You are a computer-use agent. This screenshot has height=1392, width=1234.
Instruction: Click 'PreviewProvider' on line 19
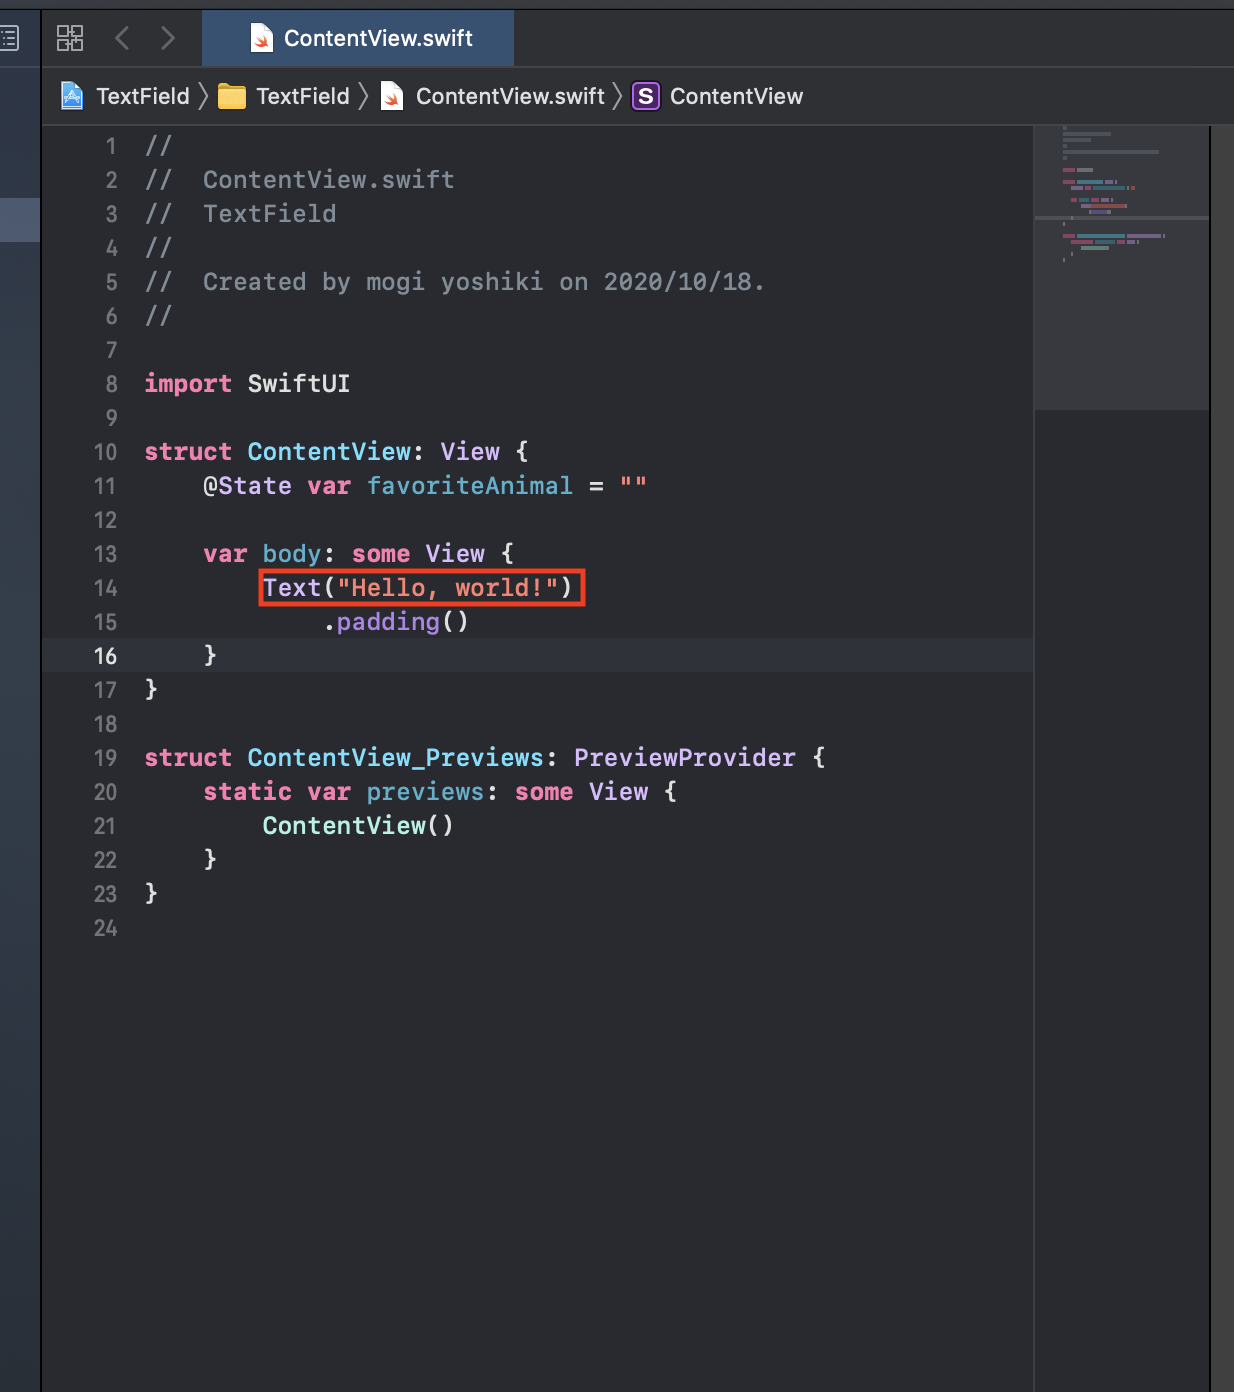[x=685, y=758]
